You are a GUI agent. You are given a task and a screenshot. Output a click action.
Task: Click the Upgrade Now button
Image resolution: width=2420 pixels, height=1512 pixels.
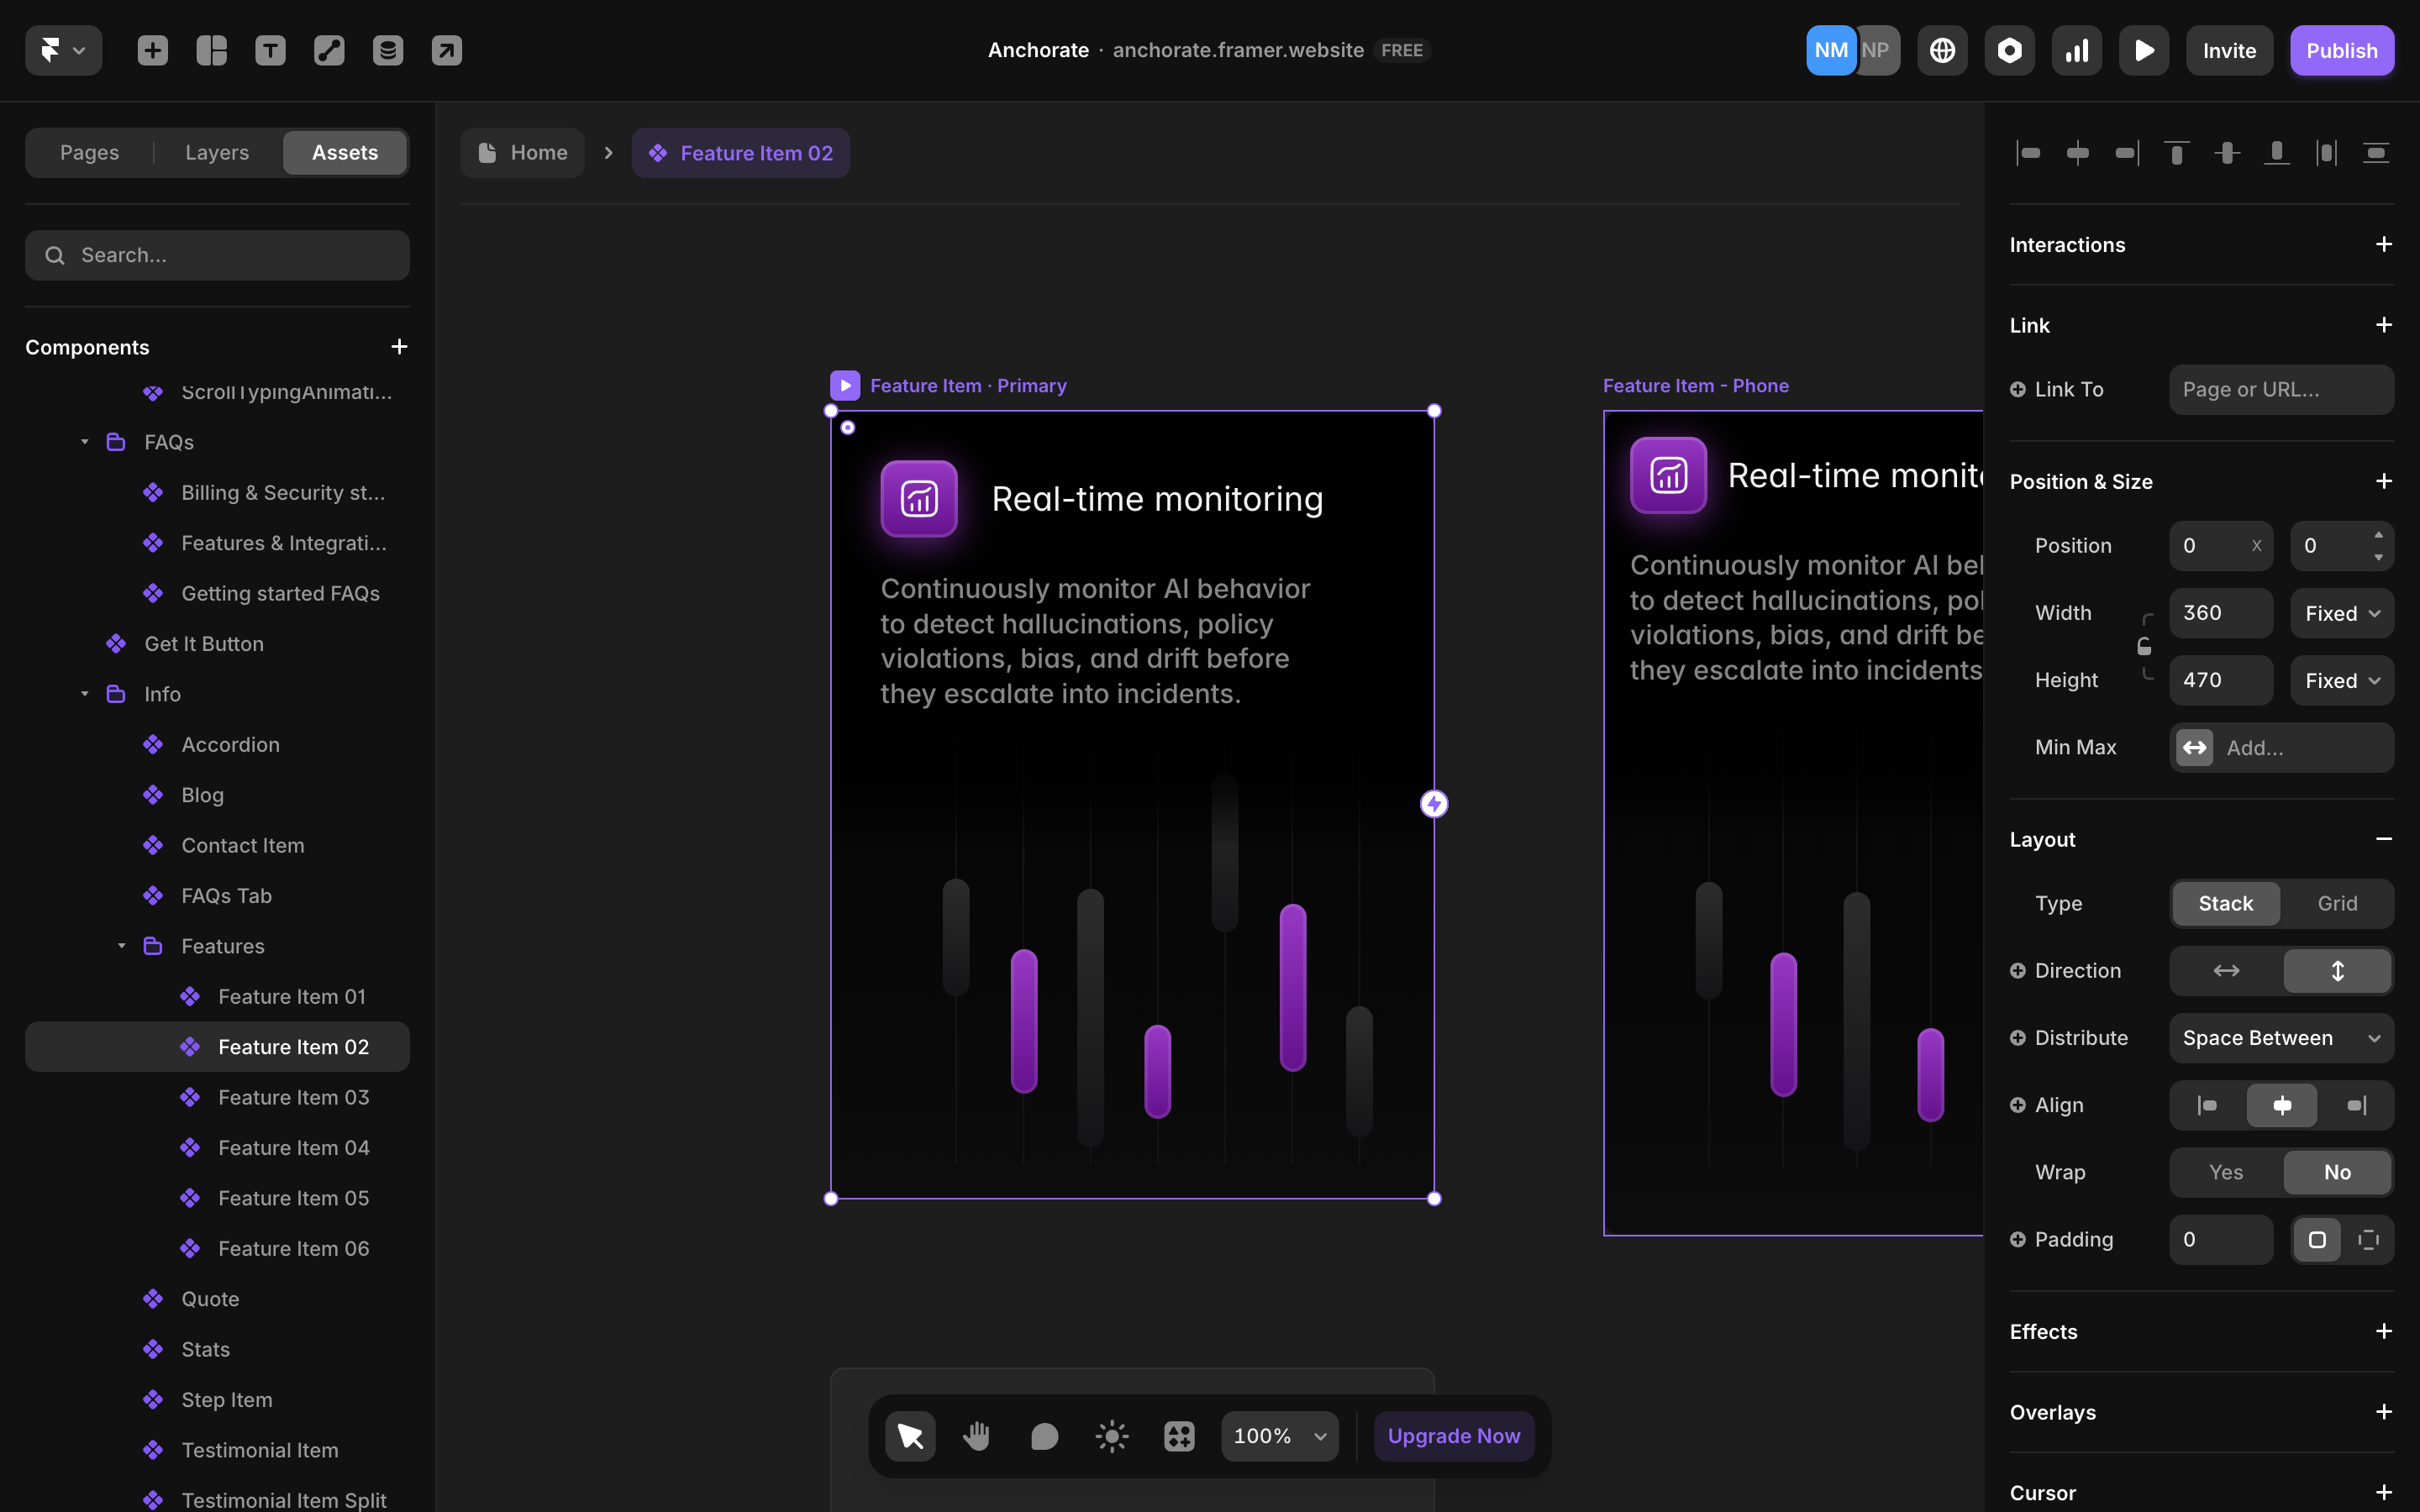[x=1453, y=1436]
